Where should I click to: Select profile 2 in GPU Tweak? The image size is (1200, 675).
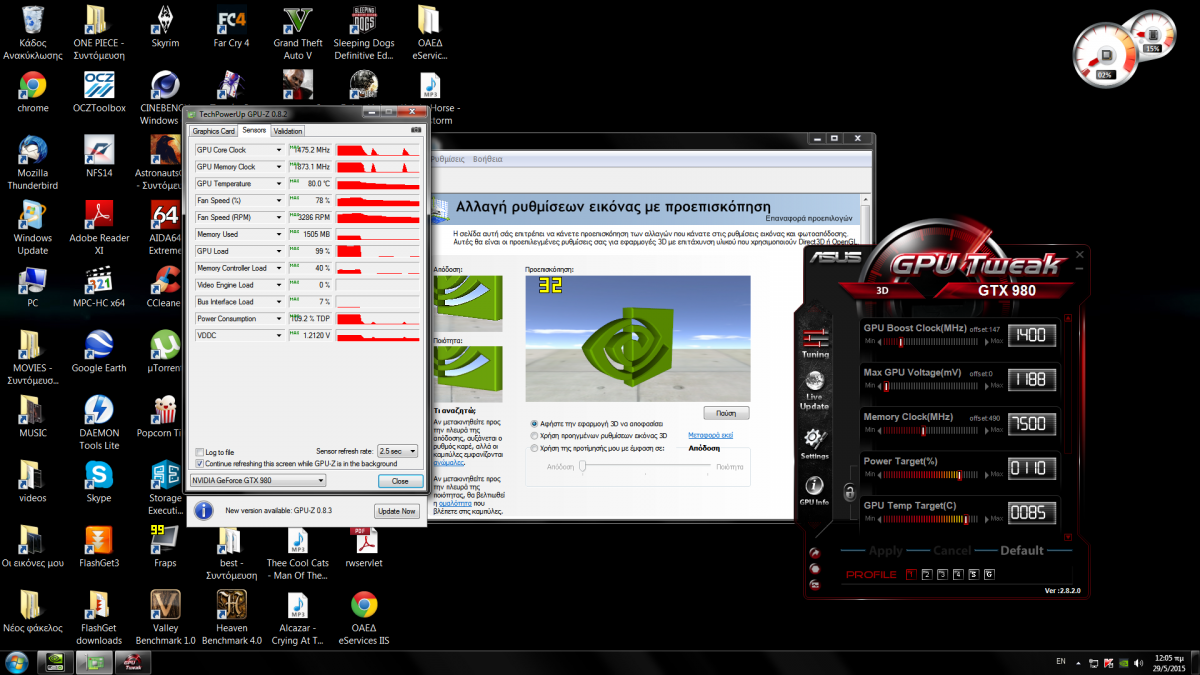(x=926, y=574)
